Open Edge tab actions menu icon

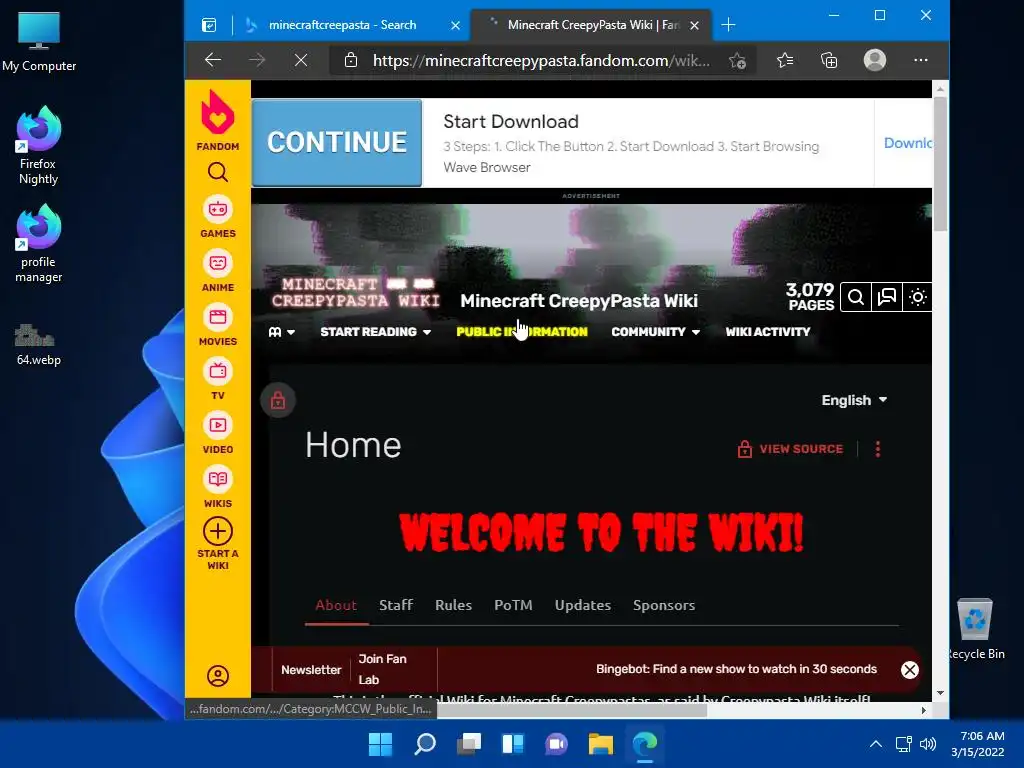pos(209,25)
